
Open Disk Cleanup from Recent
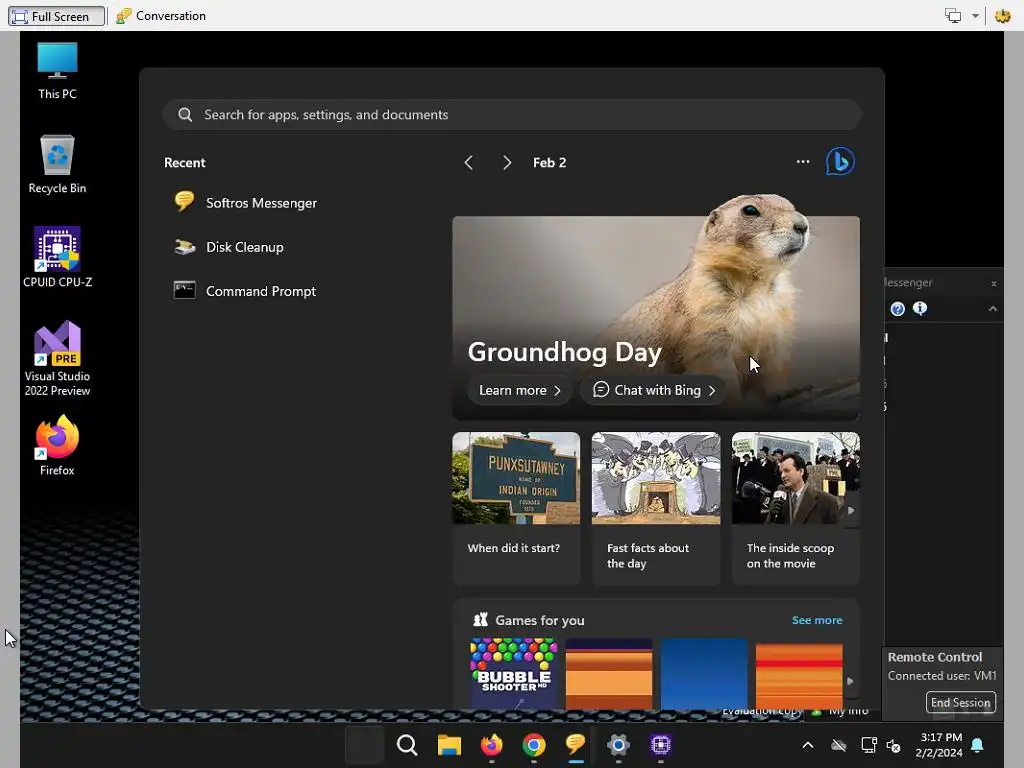click(x=229, y=248)
